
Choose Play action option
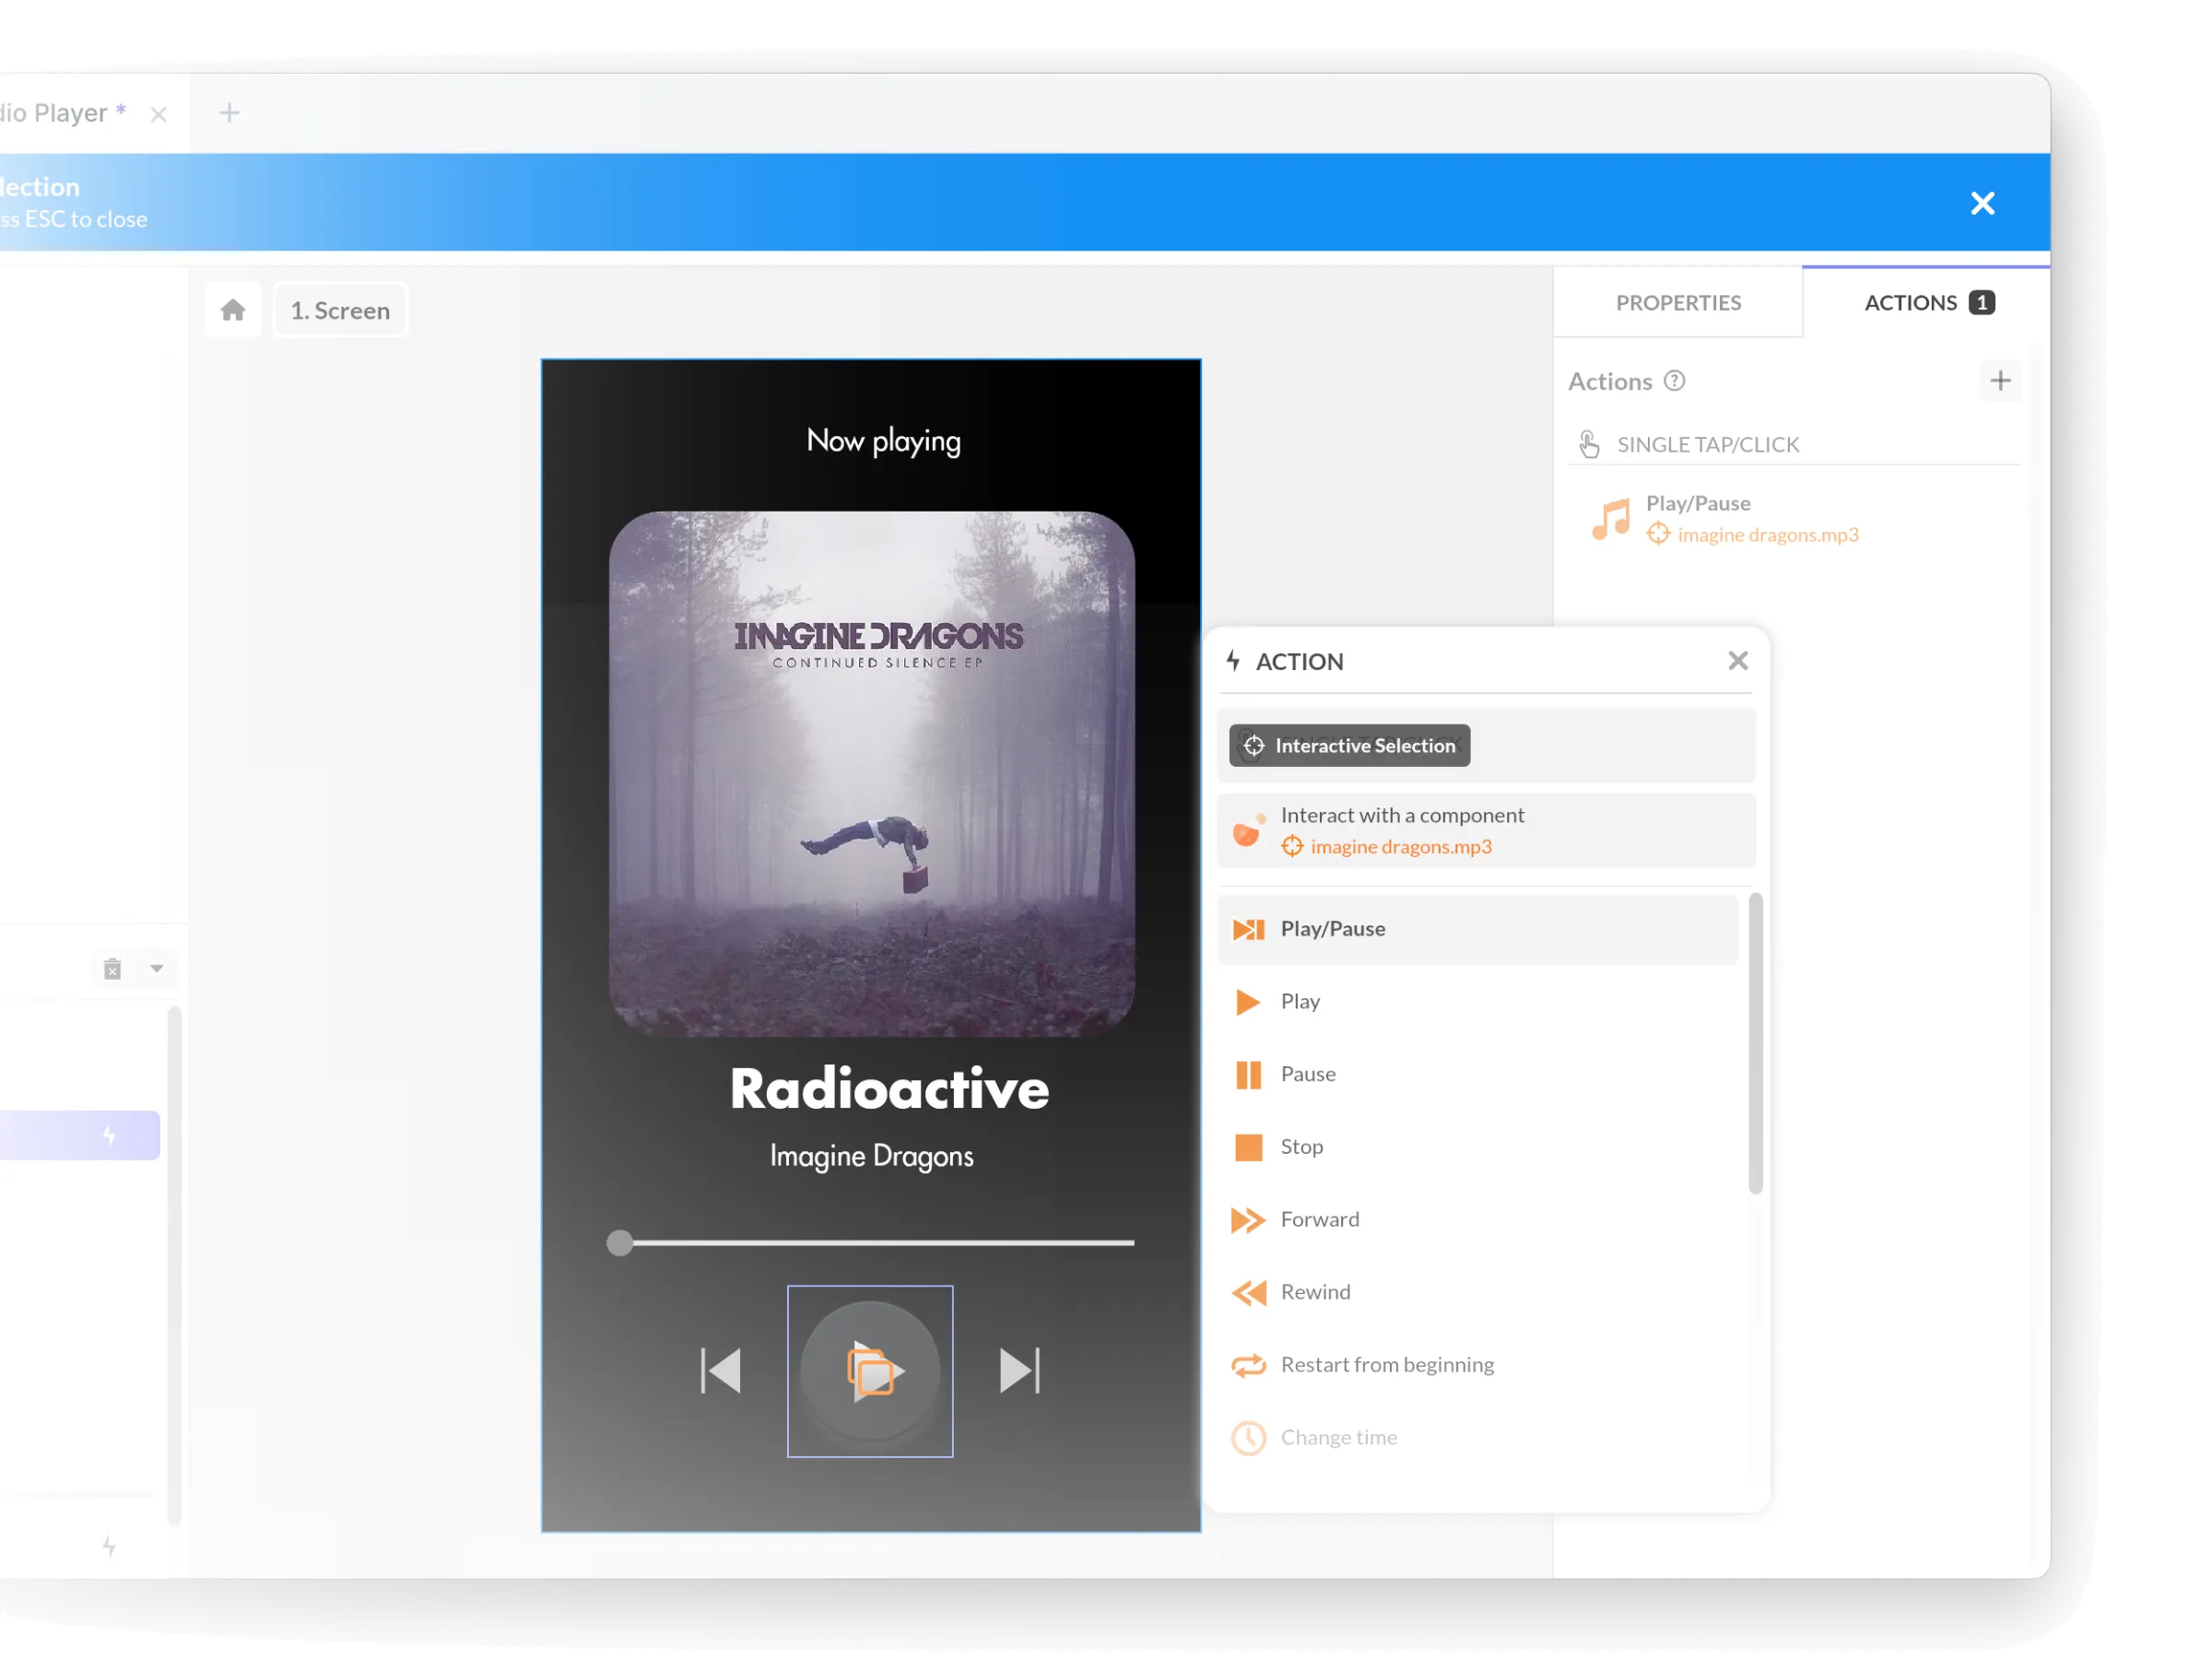coord(1477,1002)
